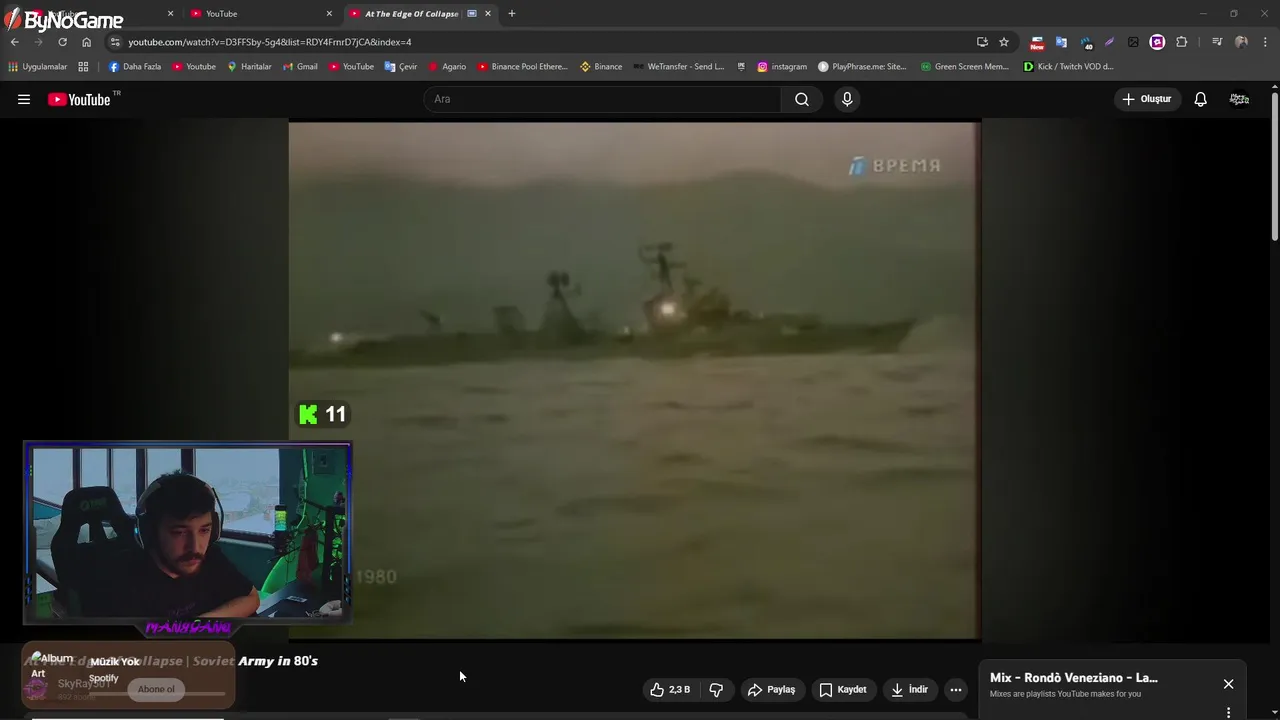View site information icon in address bar
Screen dimensions: 1280x720
point(115,42)
